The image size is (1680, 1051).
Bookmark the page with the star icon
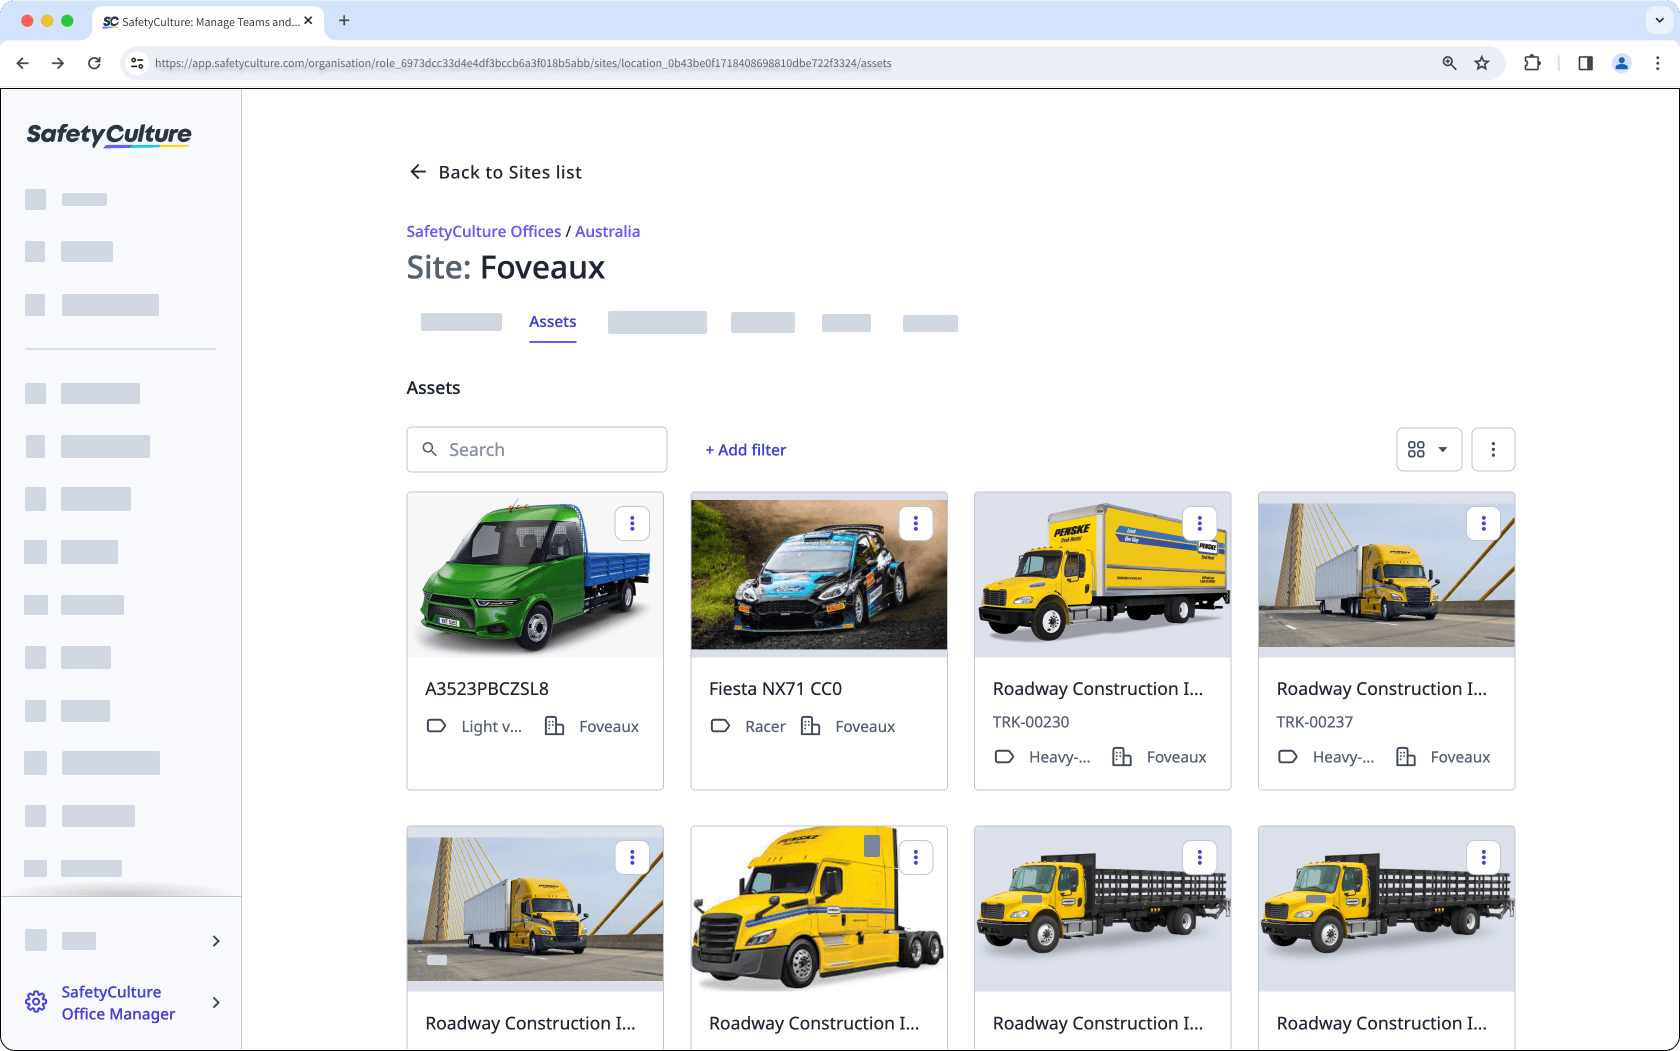pos(1481,62)
